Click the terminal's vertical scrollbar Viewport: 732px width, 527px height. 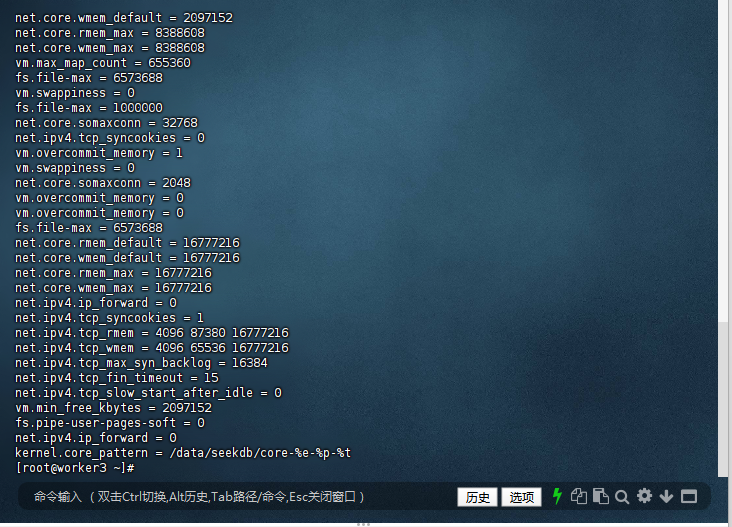[x=724, y=200]
